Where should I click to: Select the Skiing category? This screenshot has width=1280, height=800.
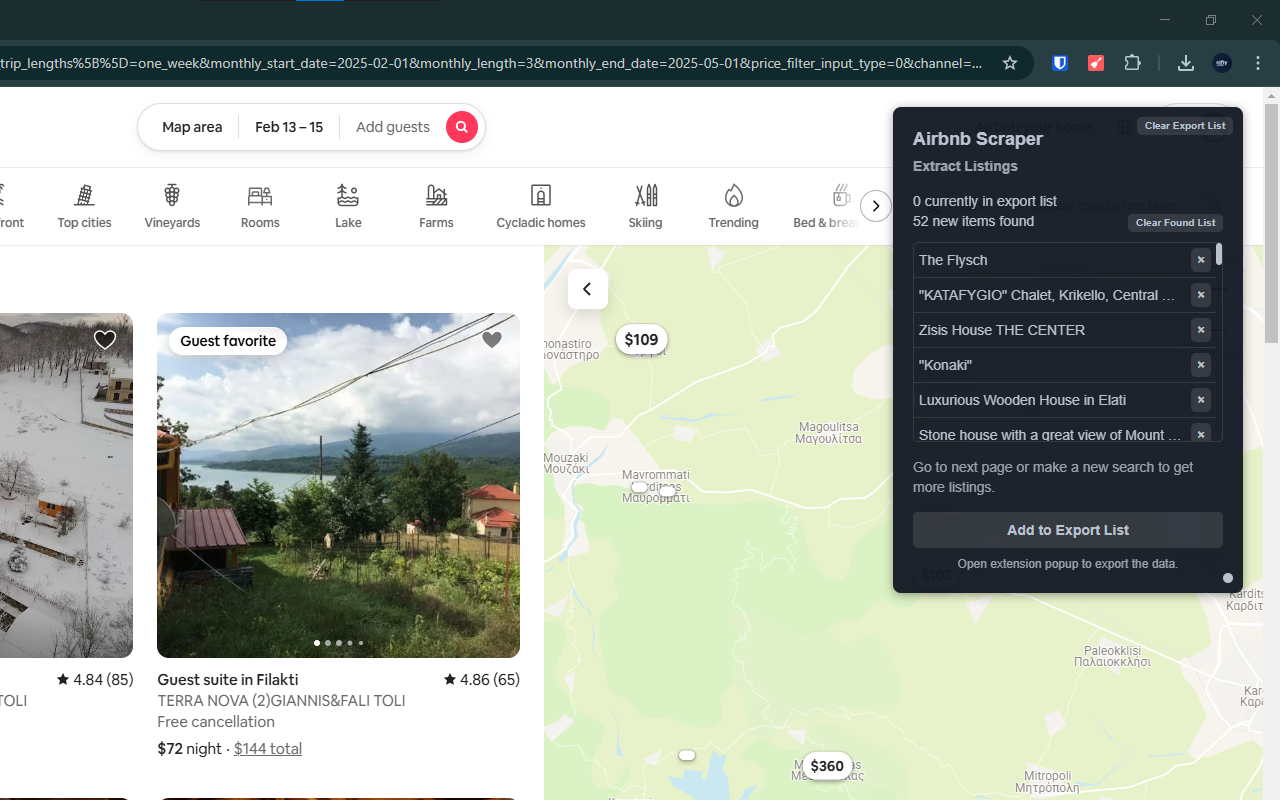(x=646, y=206)
